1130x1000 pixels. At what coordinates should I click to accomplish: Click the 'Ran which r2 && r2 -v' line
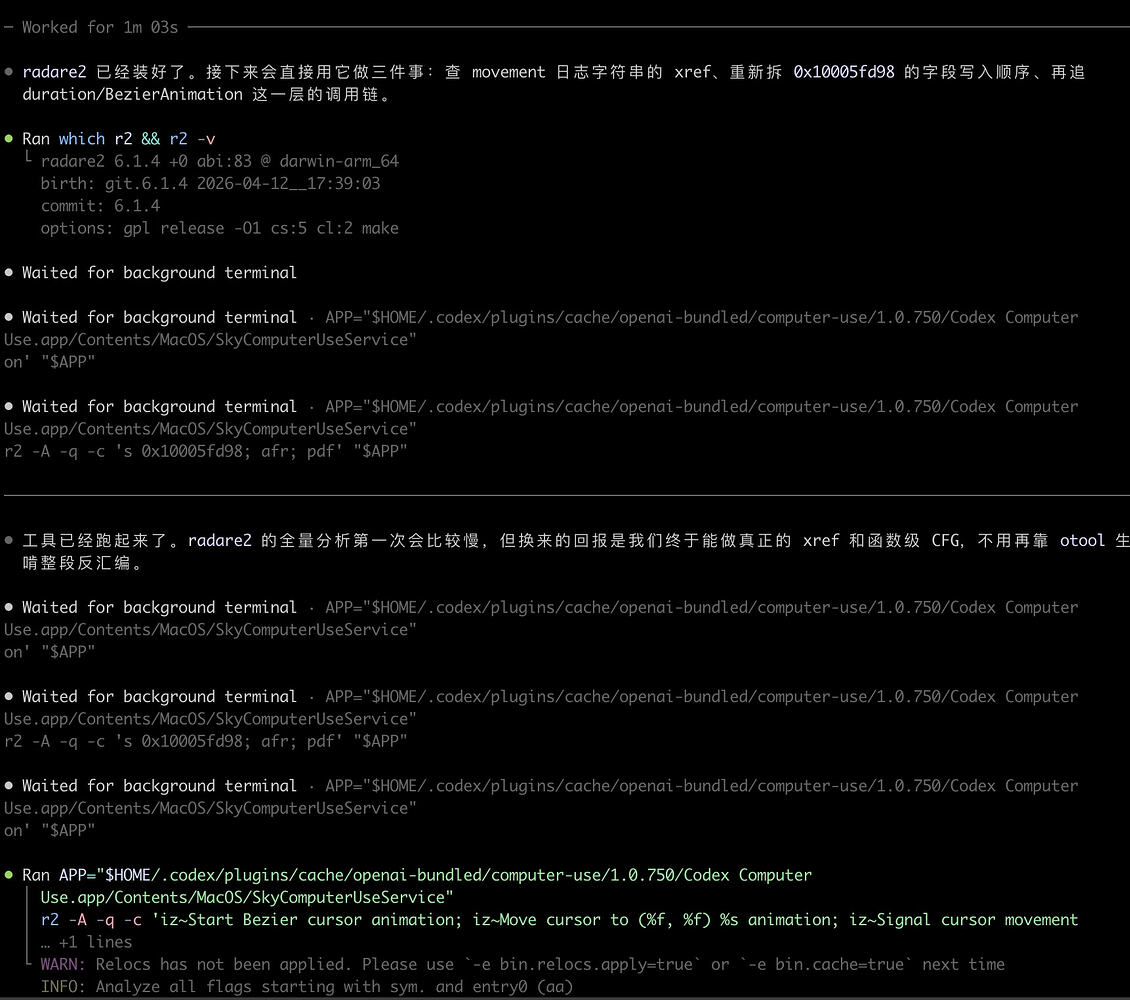pos(118,138)
